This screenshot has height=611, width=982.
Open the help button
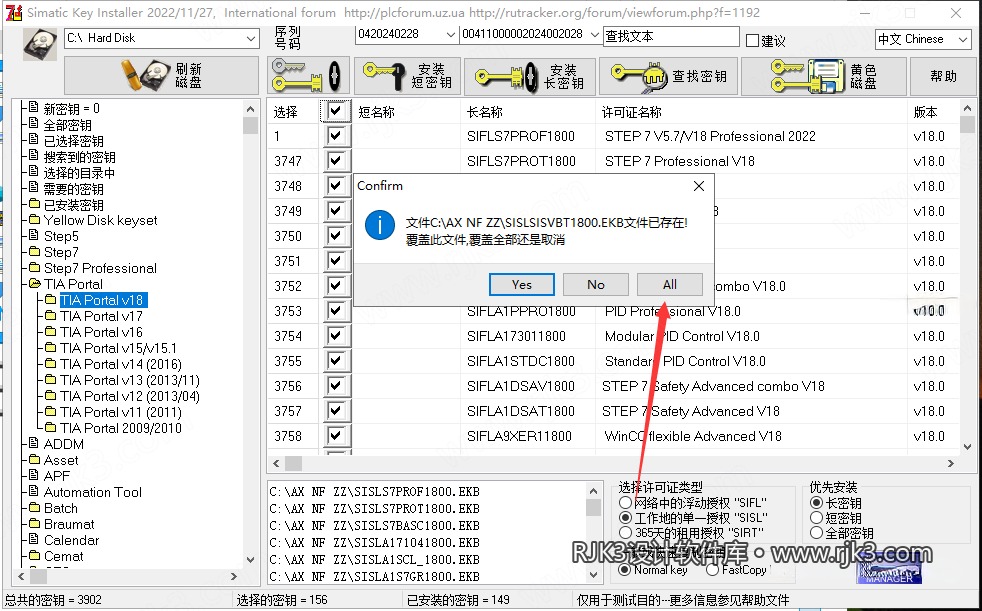tap(943, 76)
